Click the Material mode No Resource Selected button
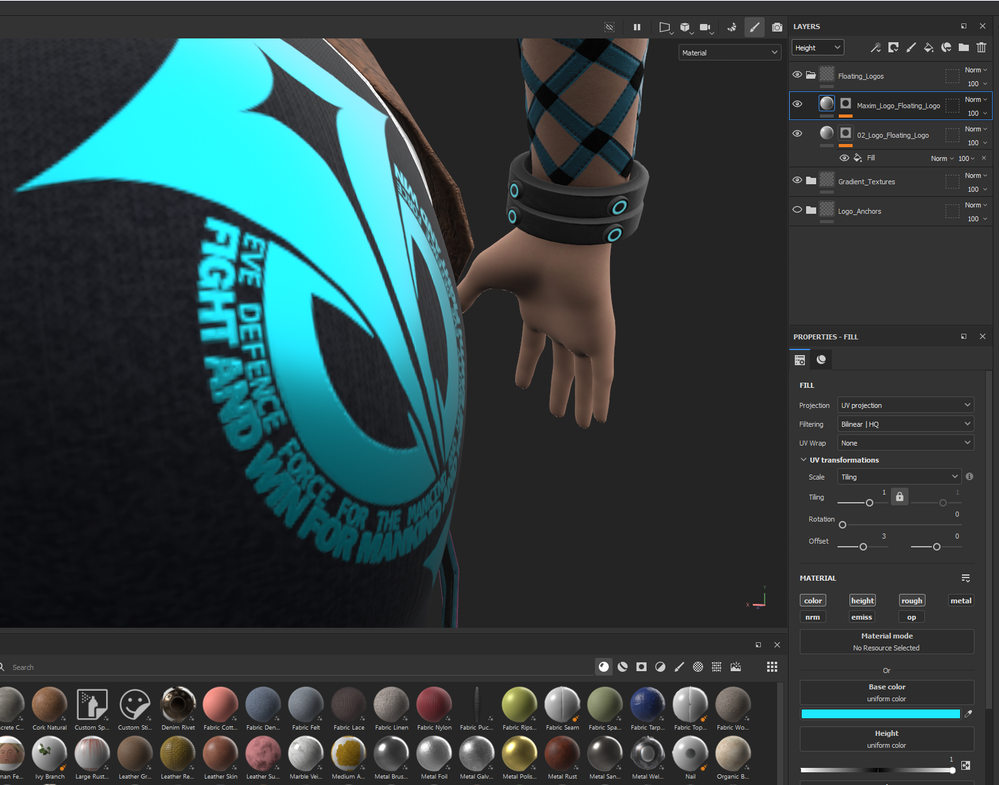 (886, 642)
